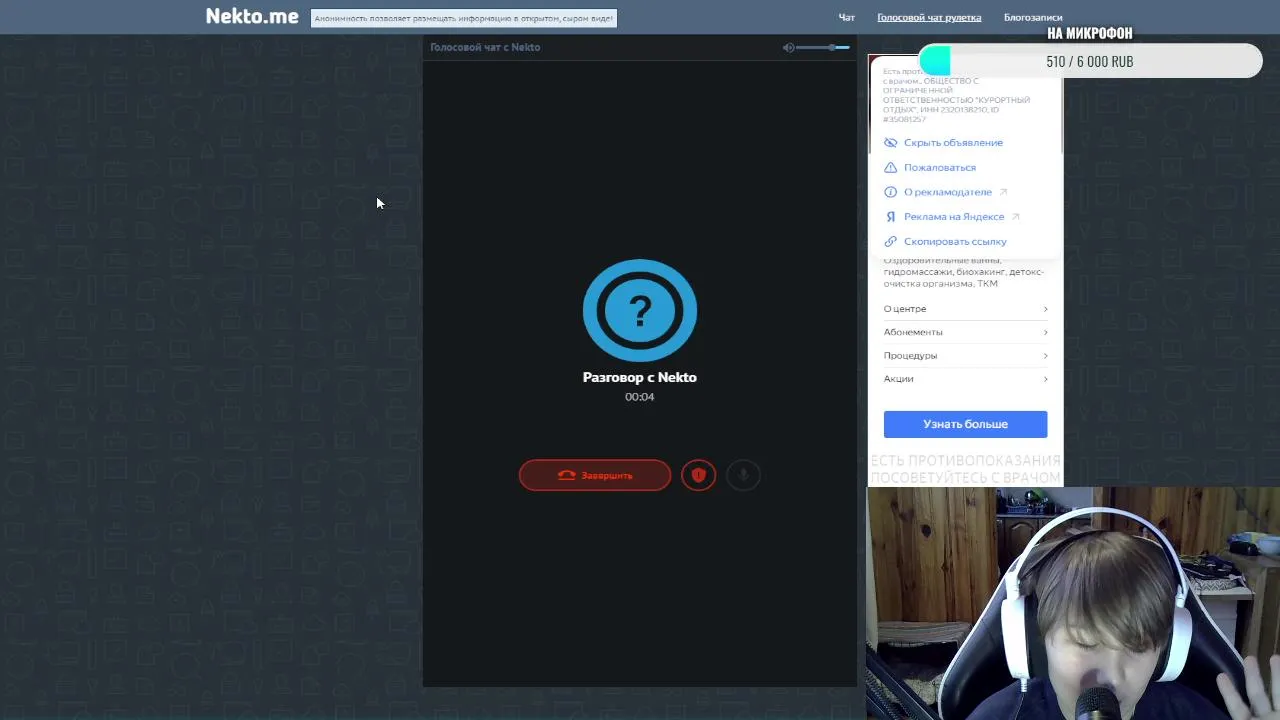Expand the Абонементы row
The width and height of the screenshot is (1280, 720).
pos(965,332)
